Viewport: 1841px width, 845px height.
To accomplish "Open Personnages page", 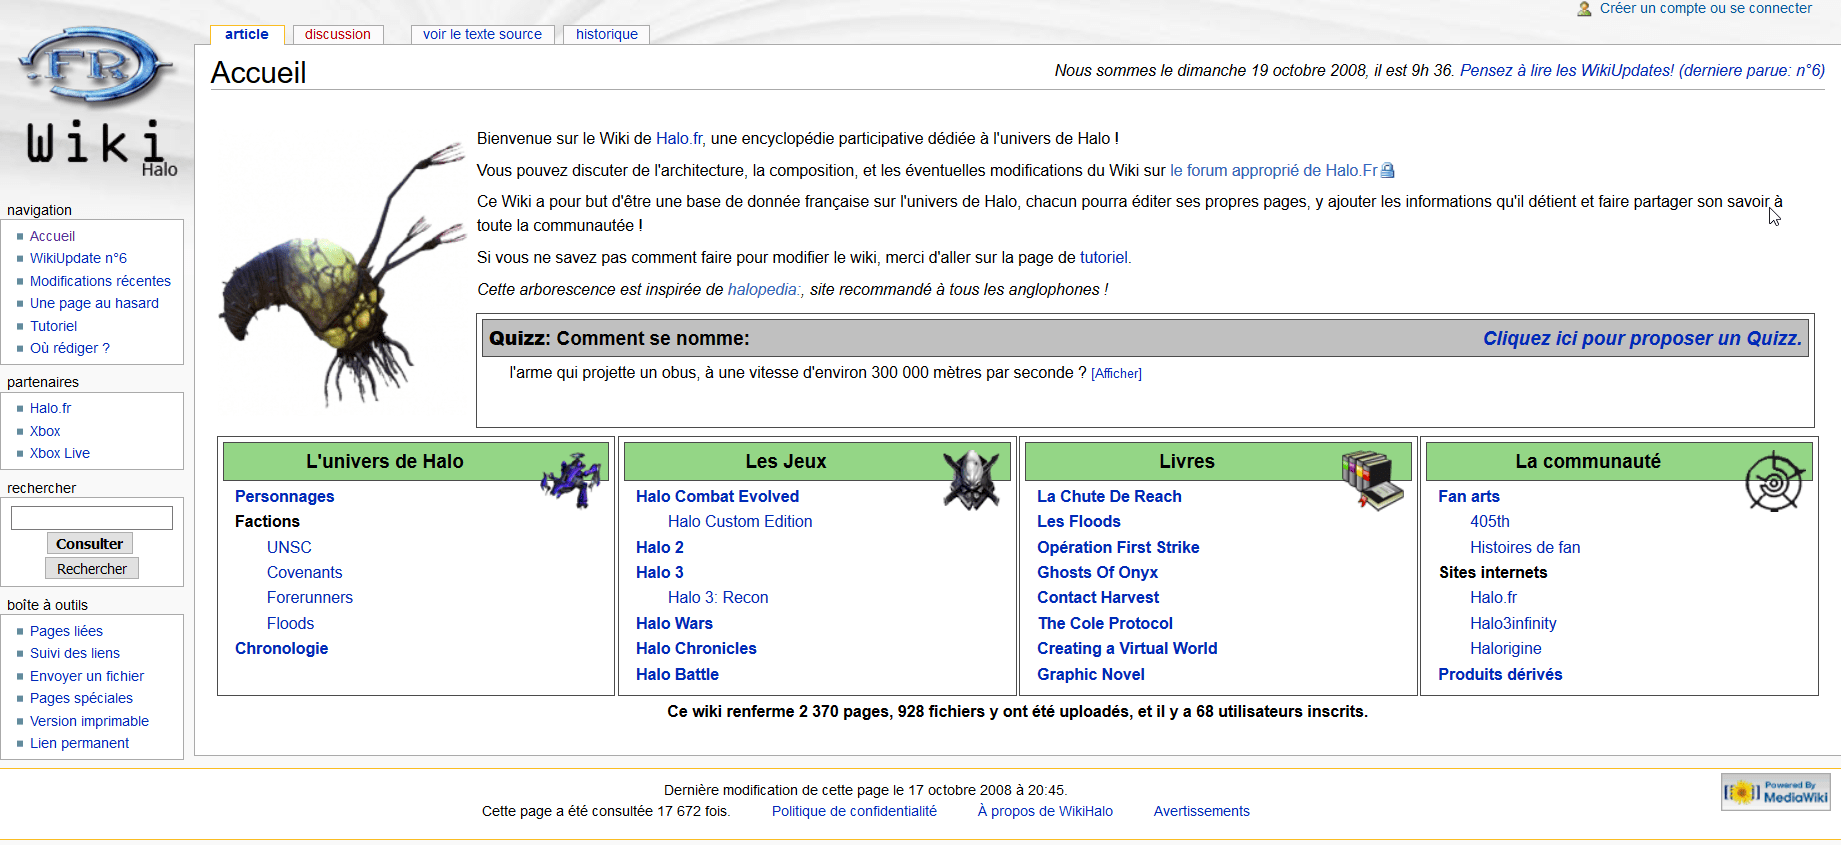I will click(284, 497).
